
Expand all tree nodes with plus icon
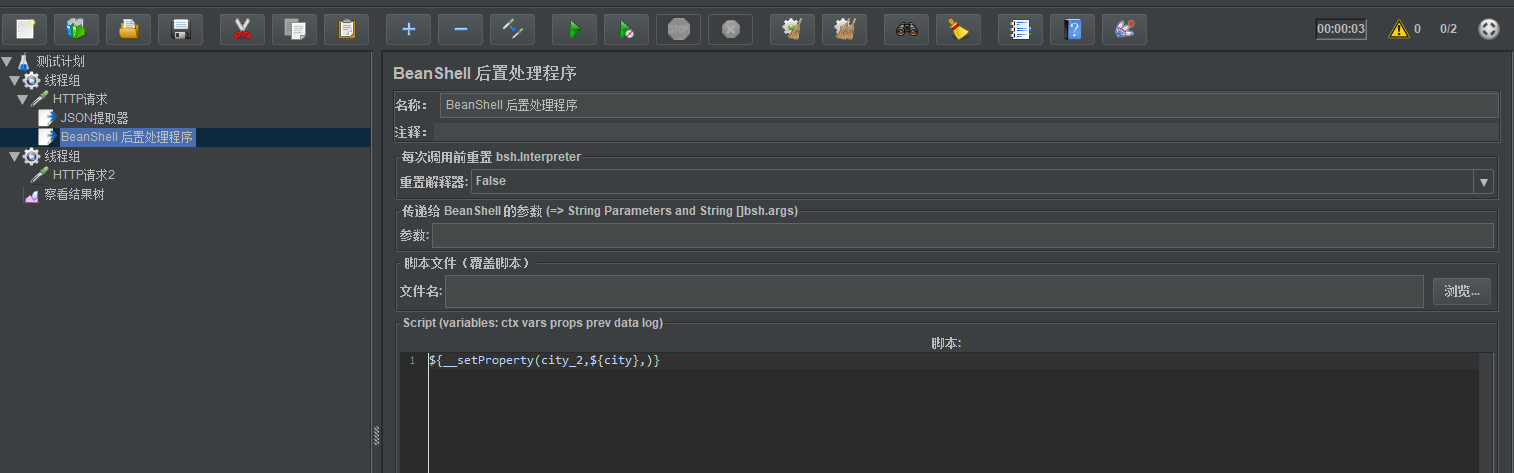pyautogui.click(x=408, y=29)
